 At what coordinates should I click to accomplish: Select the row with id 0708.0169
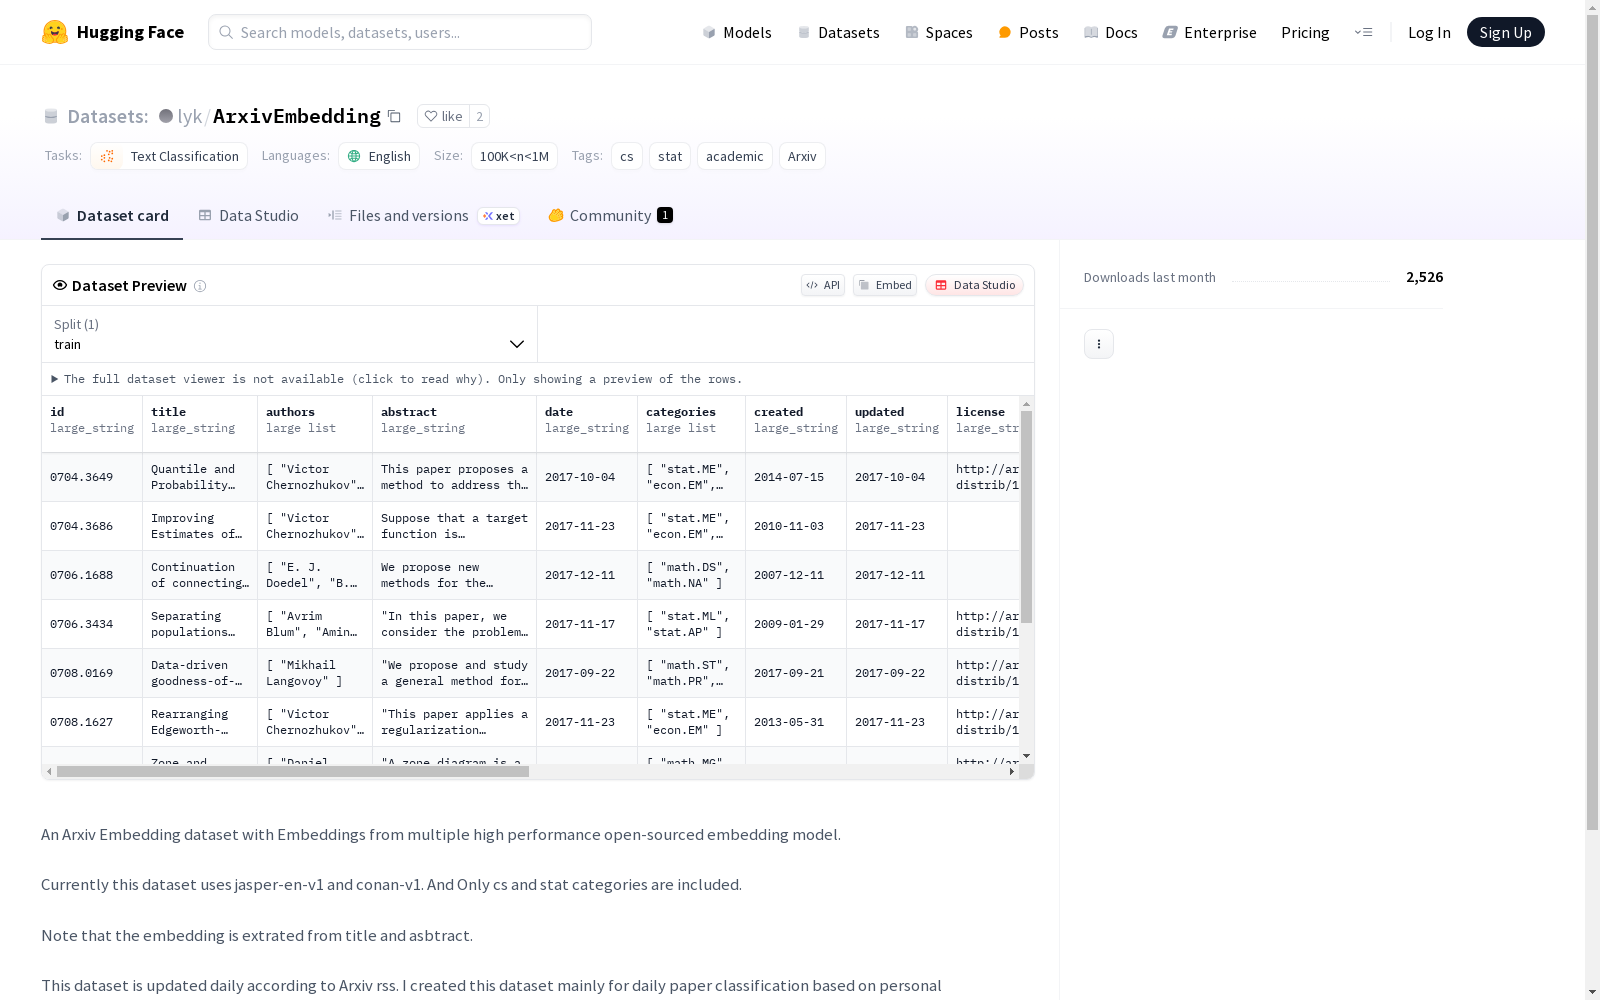[531, 673]
